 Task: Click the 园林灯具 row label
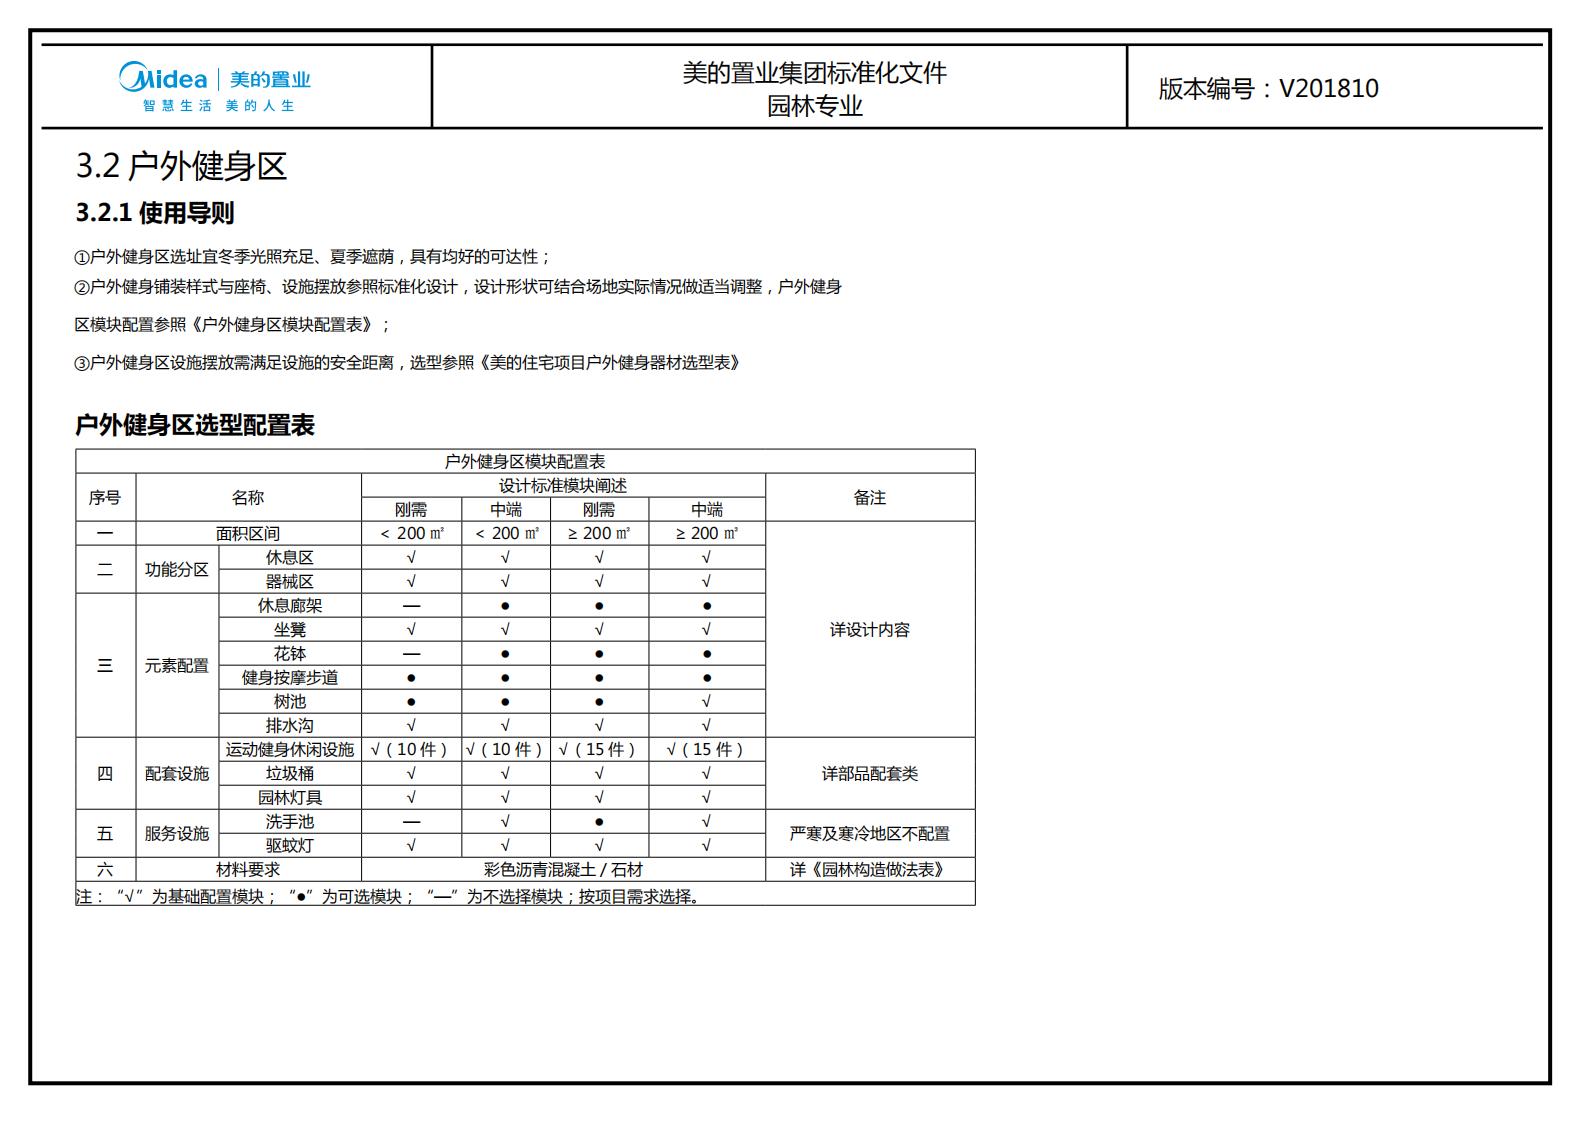point(290,798)
